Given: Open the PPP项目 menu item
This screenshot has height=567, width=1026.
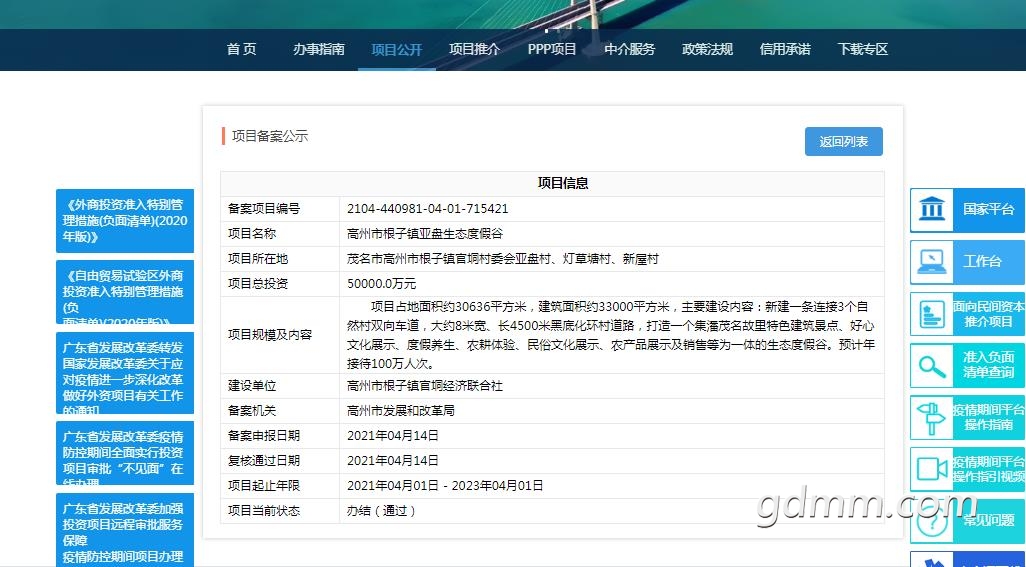Looking at the screenshot, I should [552, 49].
